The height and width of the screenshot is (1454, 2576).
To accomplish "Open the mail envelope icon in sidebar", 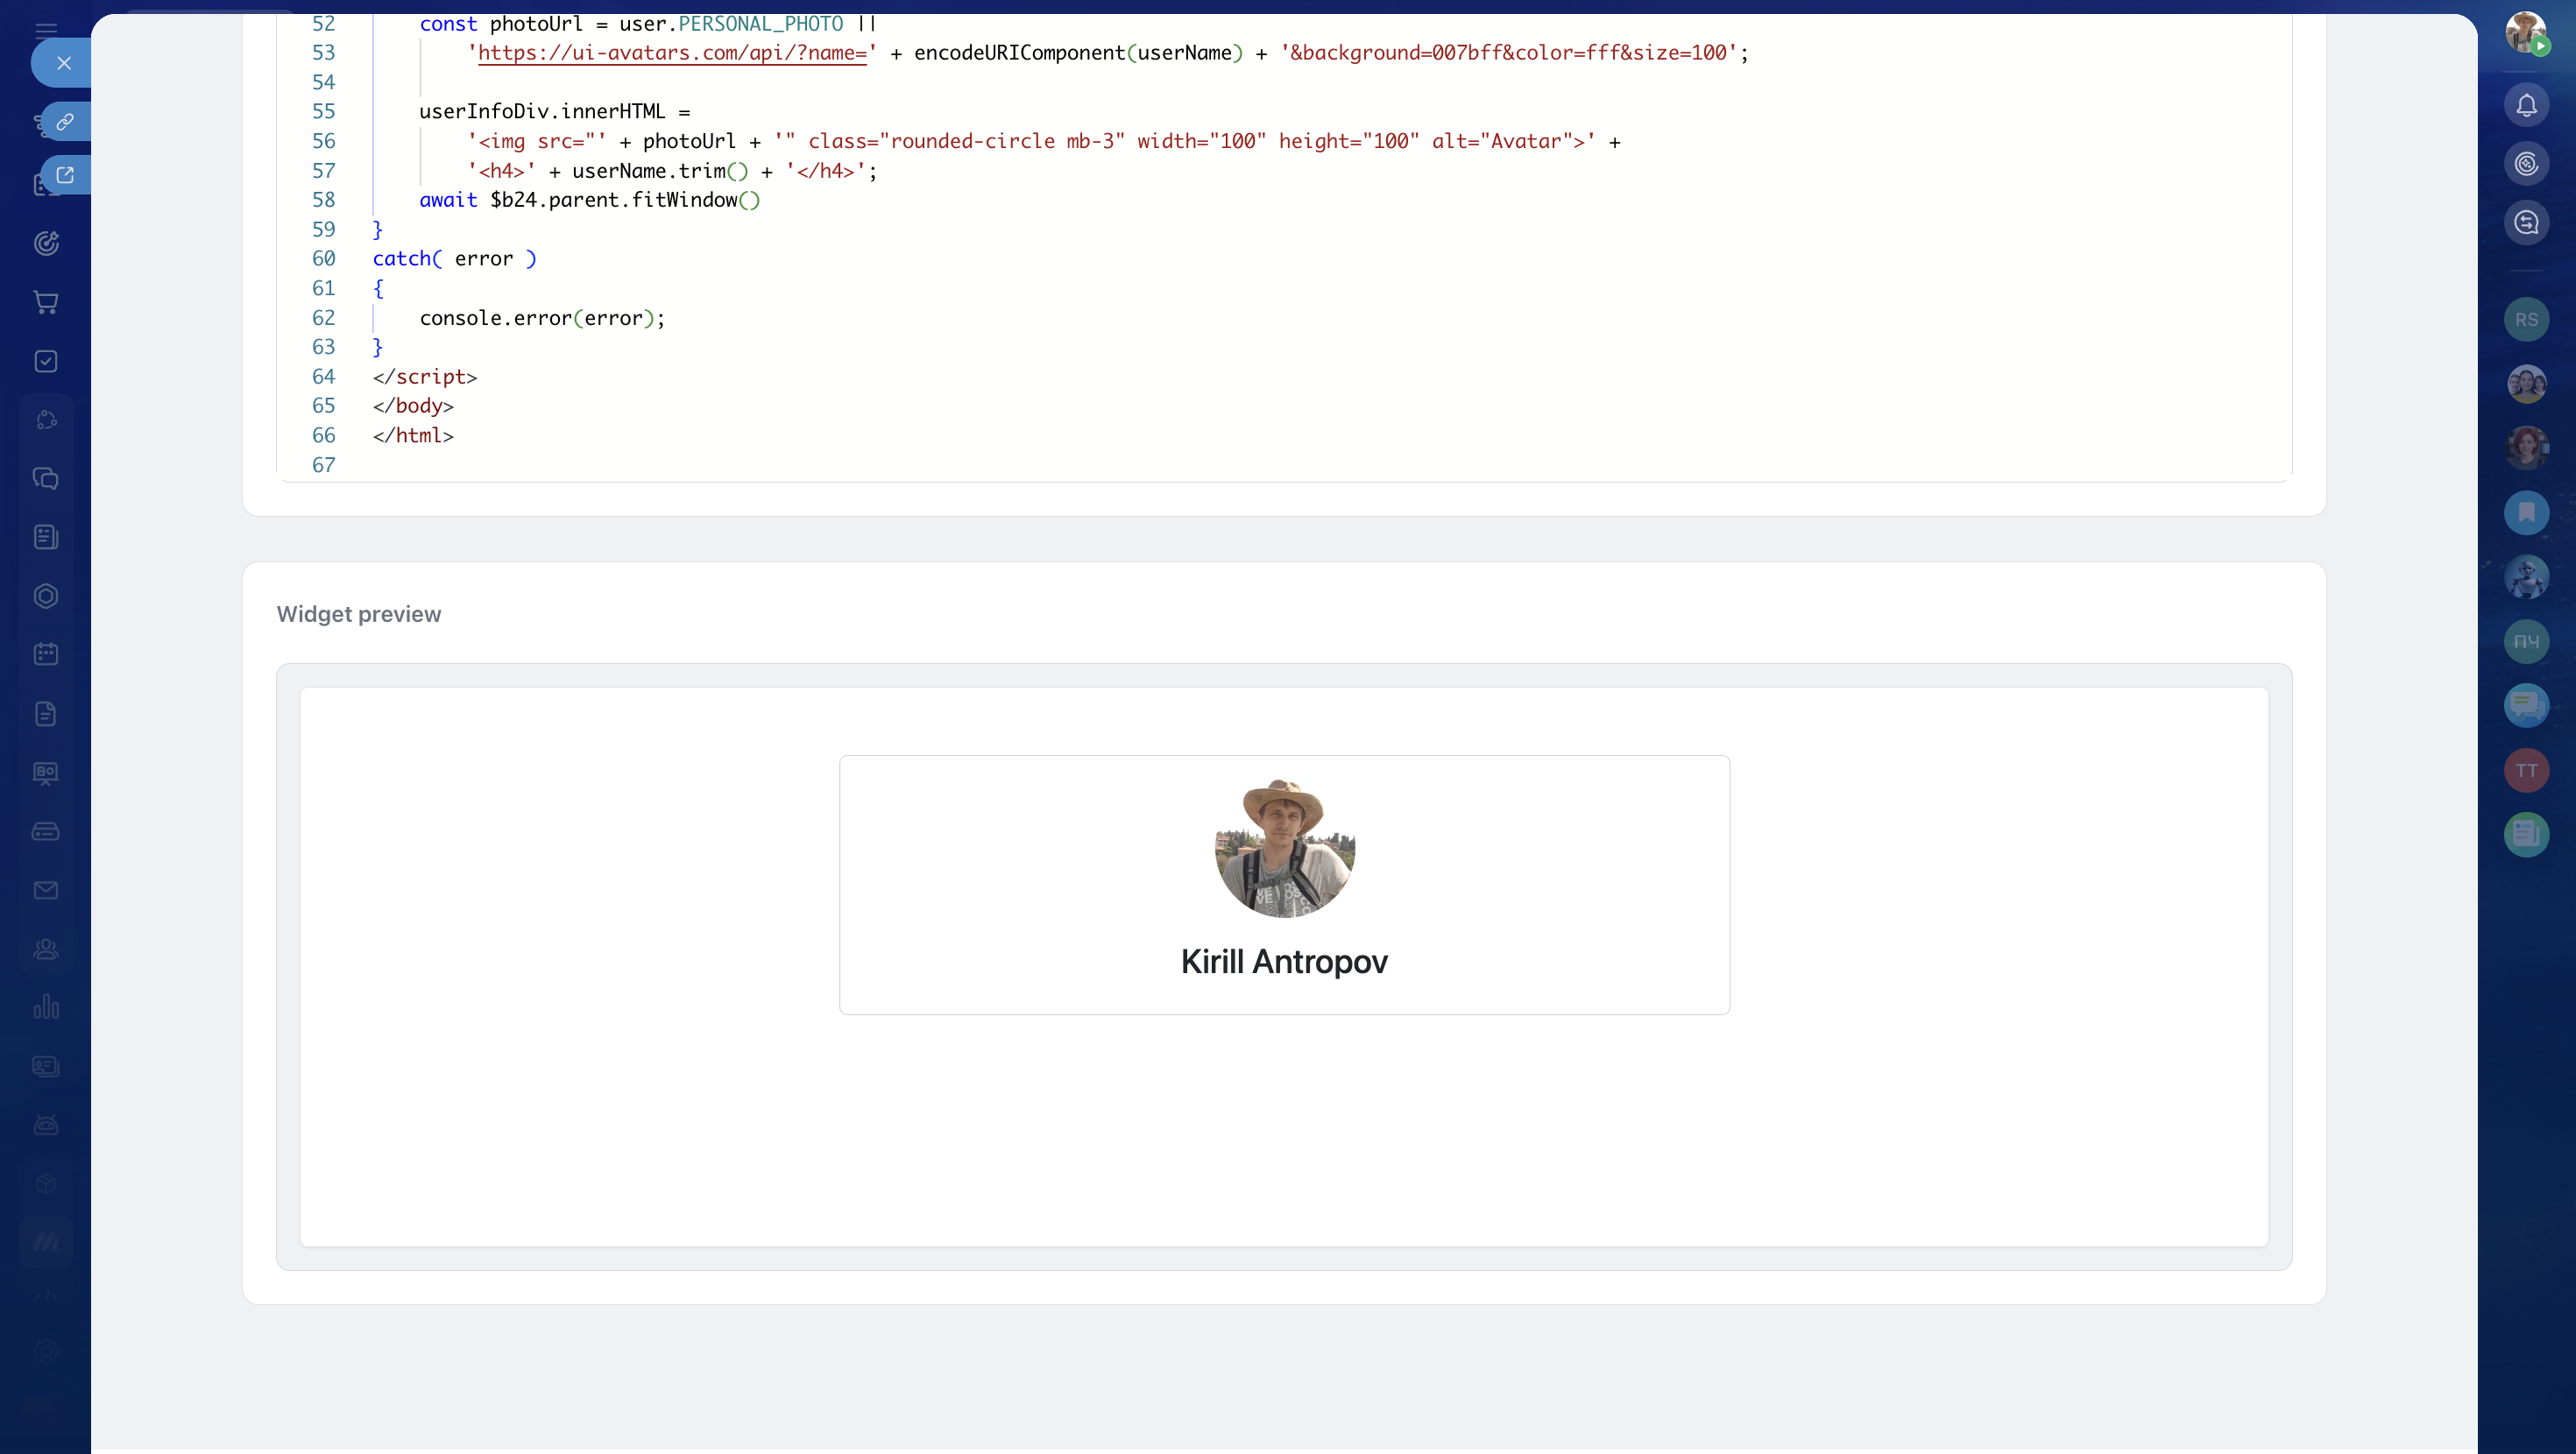I will click(46, 890).
